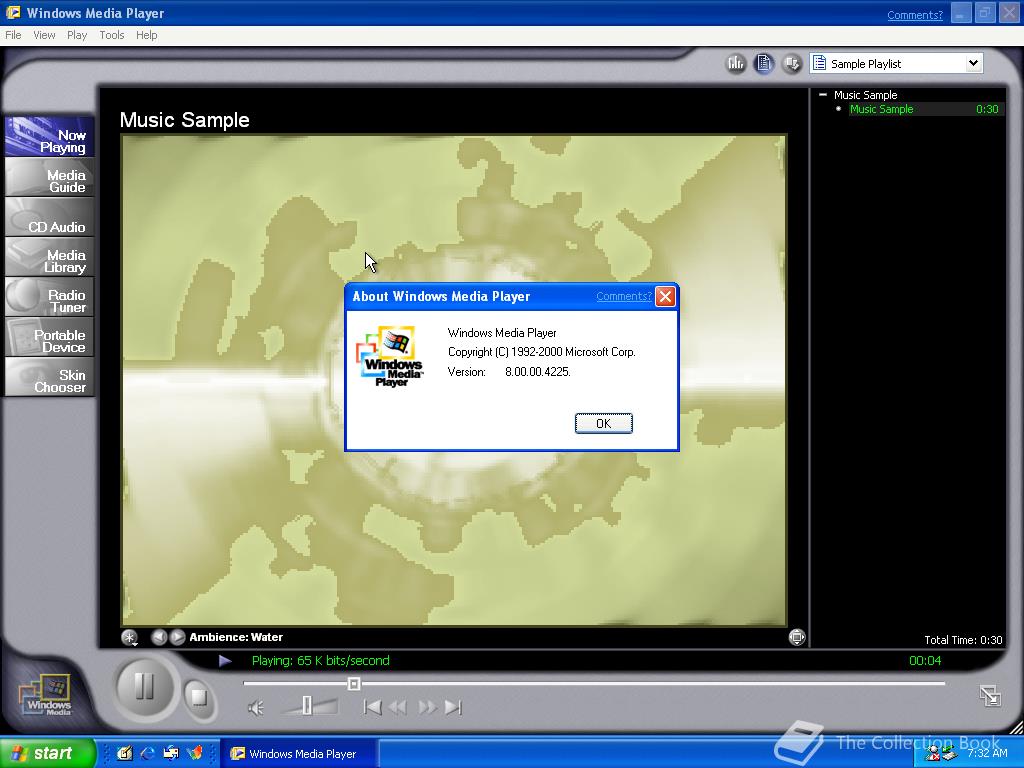
Task: Skip to next track
Action: [453, 707]
